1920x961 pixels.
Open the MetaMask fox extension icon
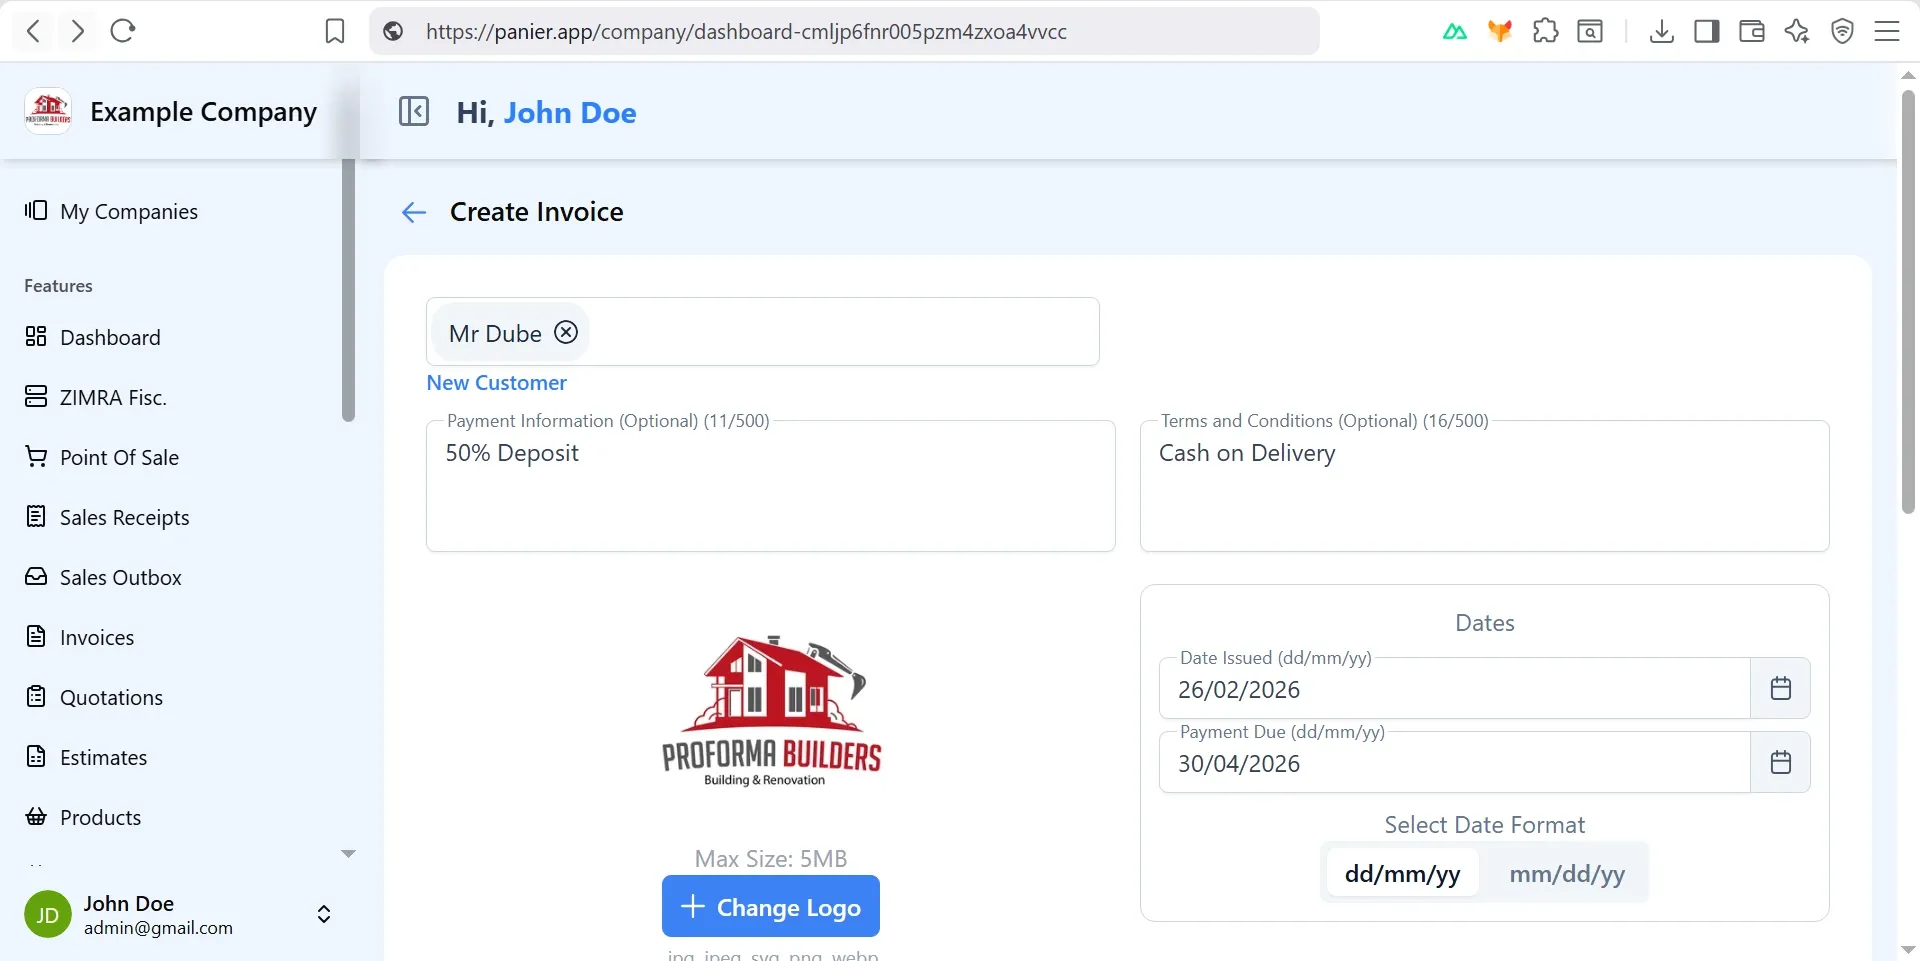tap(1500, 32)
